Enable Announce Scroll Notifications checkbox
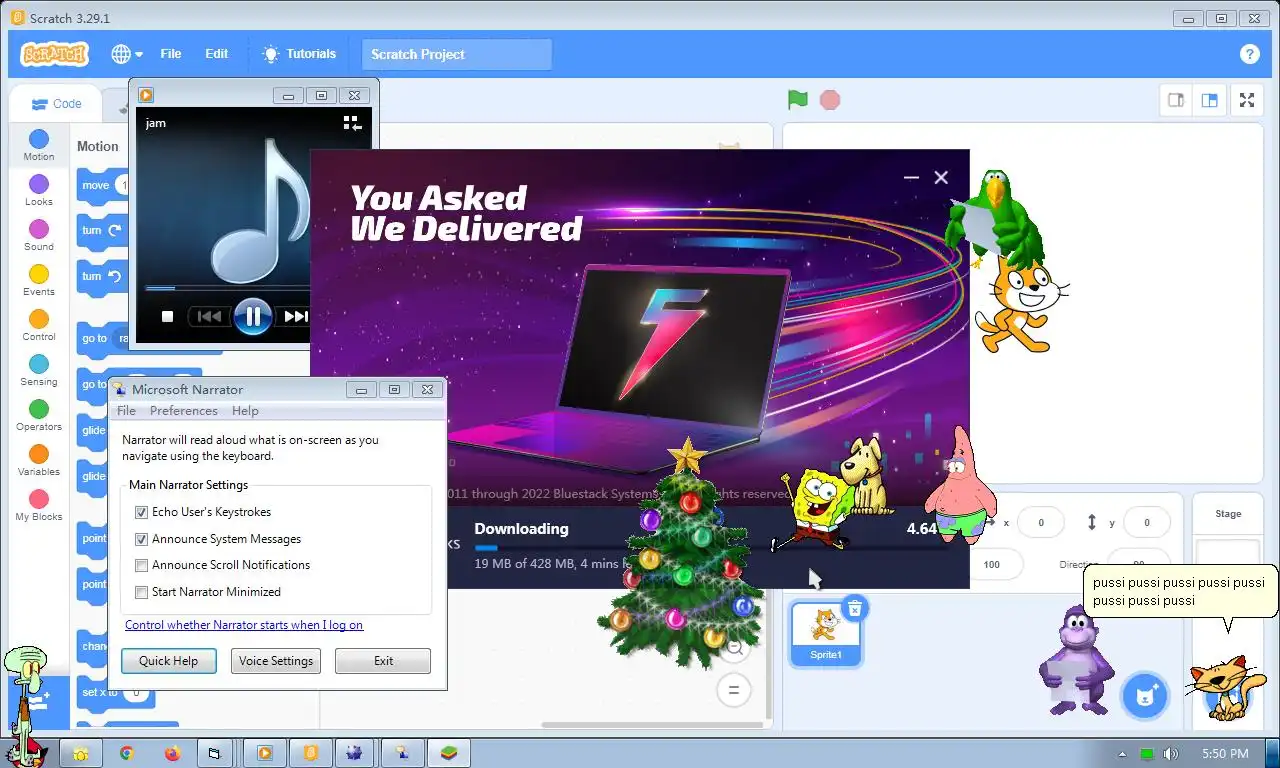The image size is (1280, 768). 141,565
